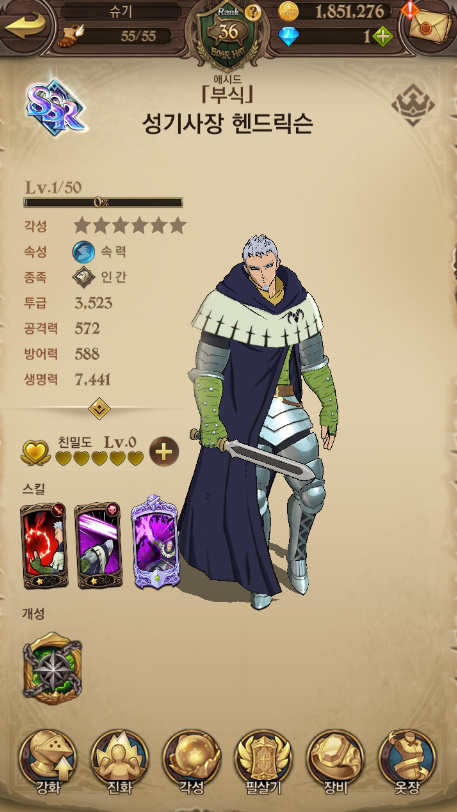The width and height of the screenshot is (457, 812).
Task: Open 각성 awakening menu
Action: pyautogui.click(x=192, y=762)
